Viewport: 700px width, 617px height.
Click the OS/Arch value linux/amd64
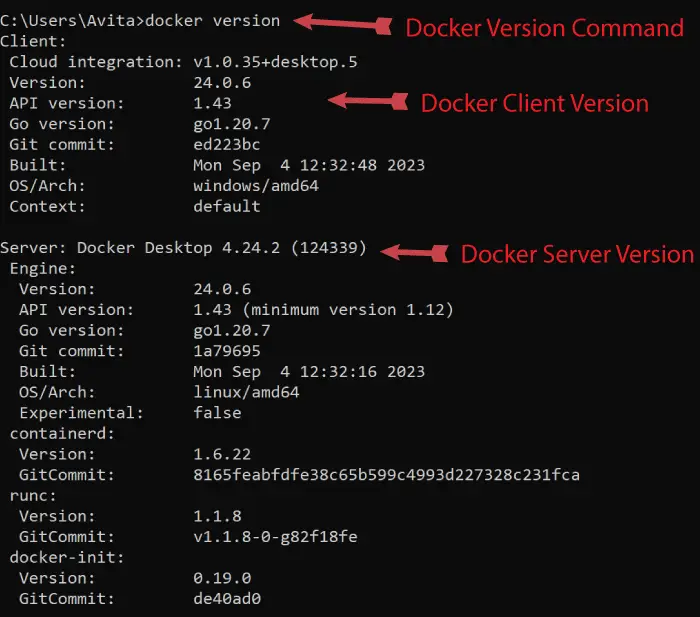pyautogui.click(x=246, y=392)
